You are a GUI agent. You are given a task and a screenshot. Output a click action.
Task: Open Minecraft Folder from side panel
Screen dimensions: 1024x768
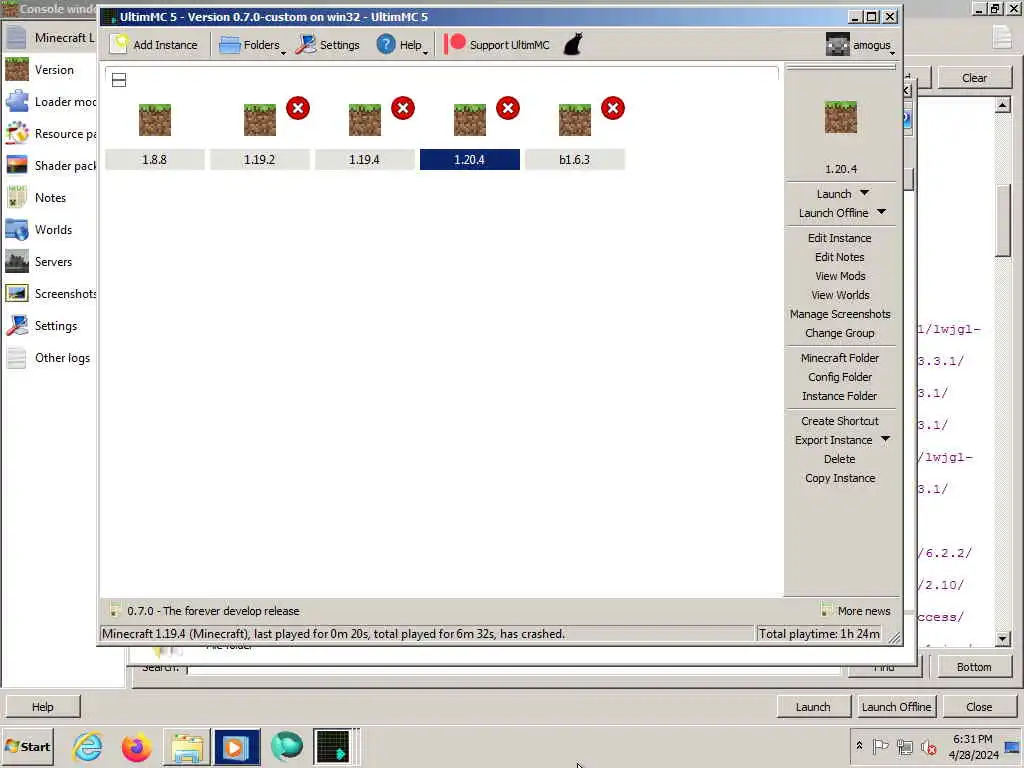pyautogui.click(x=840, y=358)
